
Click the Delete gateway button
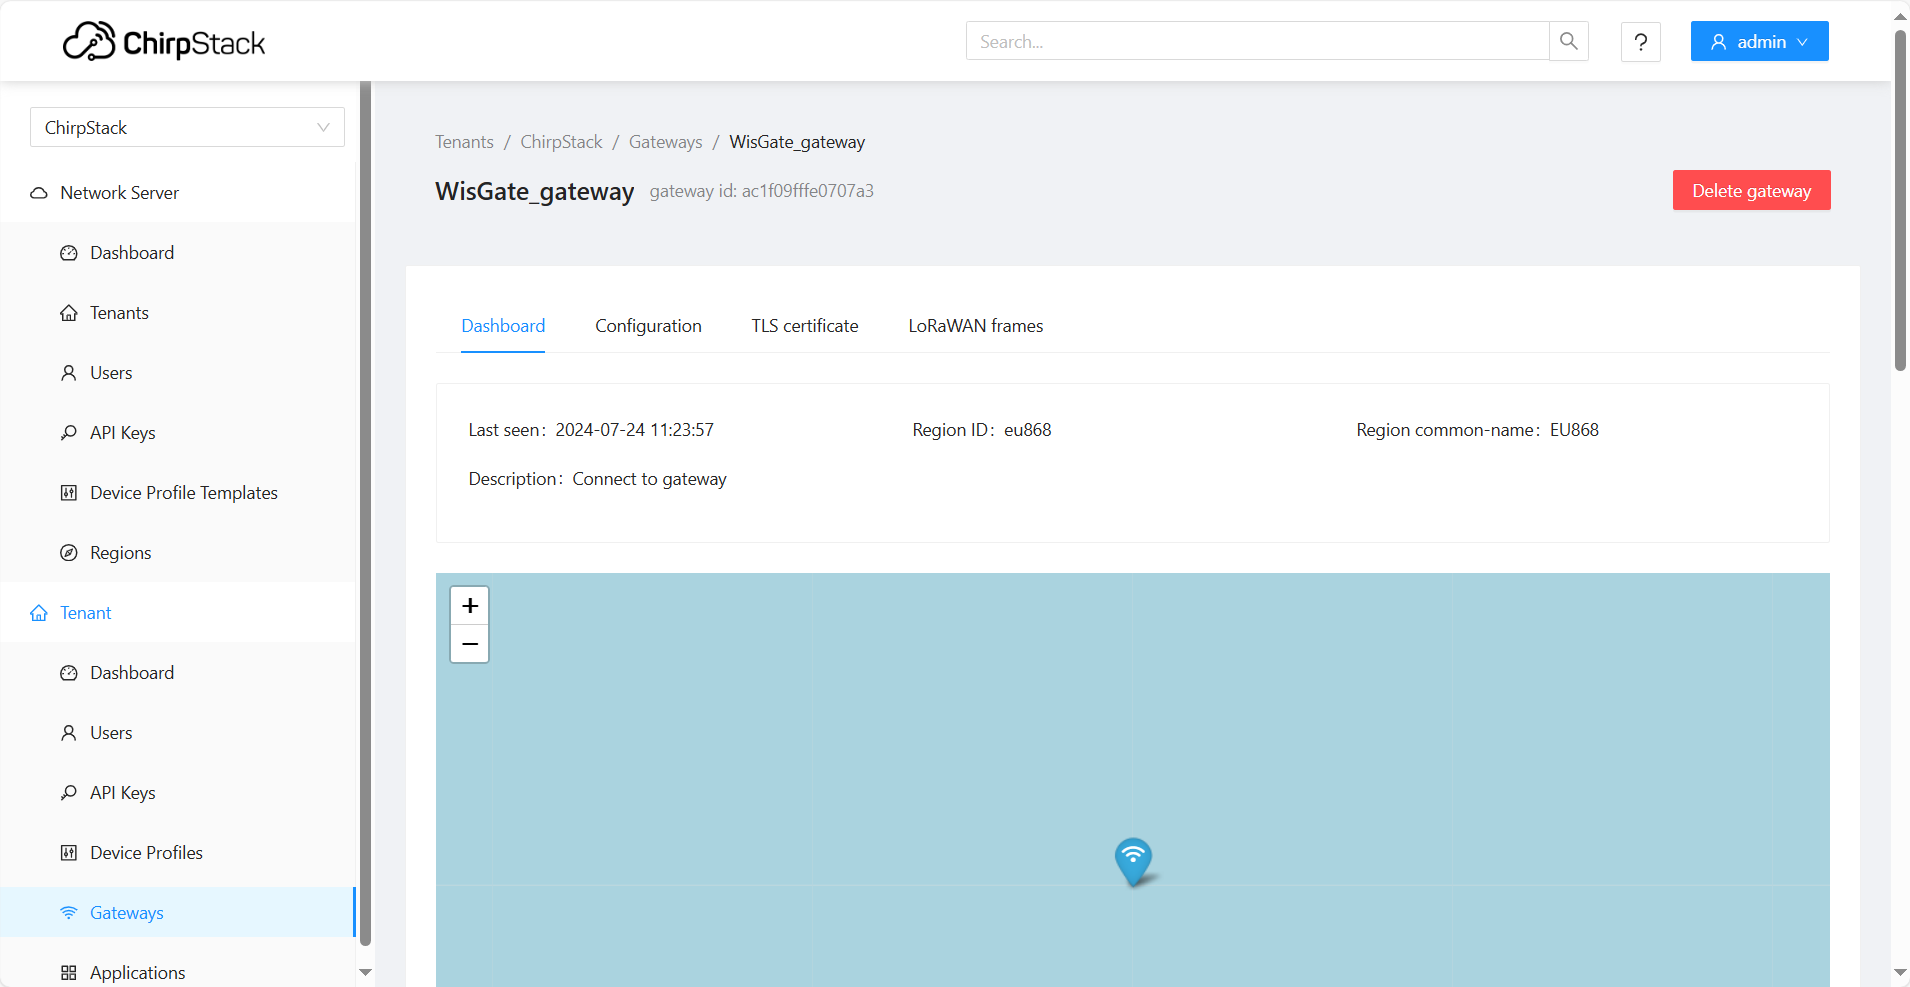1751,190
